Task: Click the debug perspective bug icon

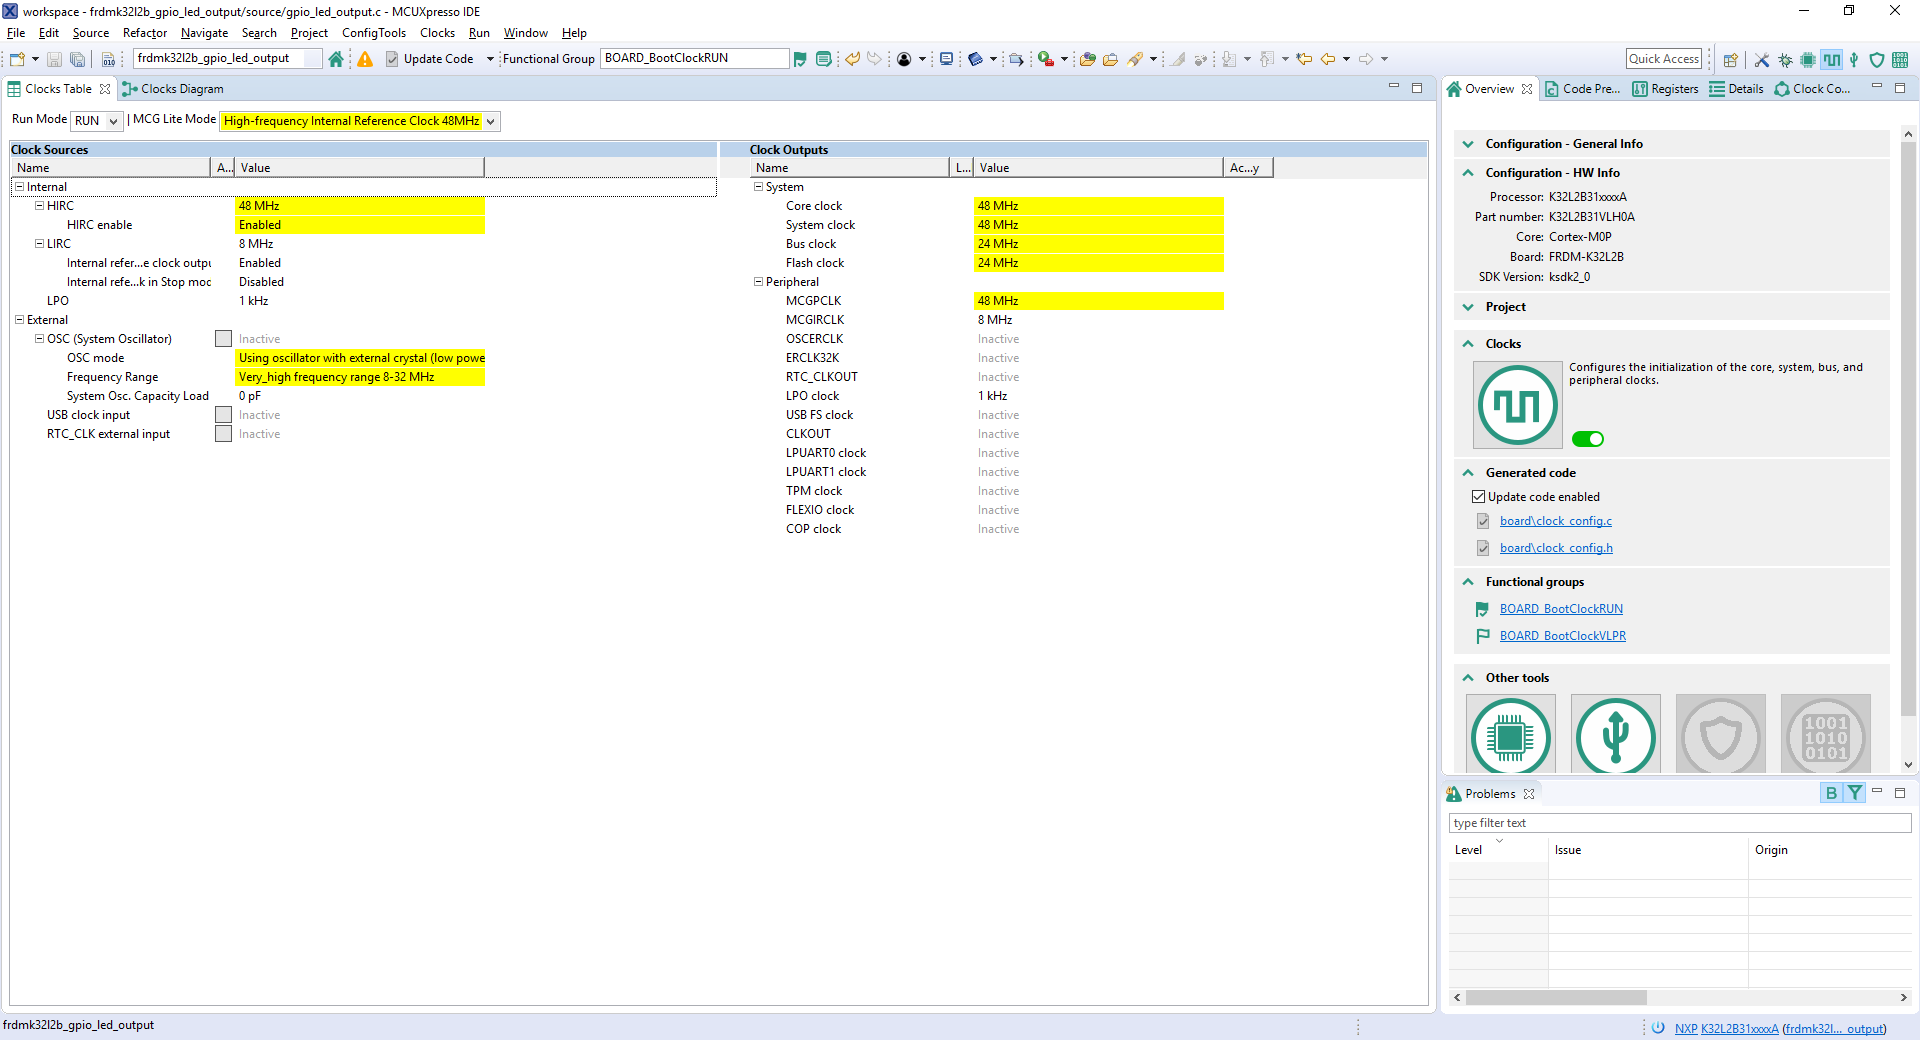Action: coord(1785,60)
